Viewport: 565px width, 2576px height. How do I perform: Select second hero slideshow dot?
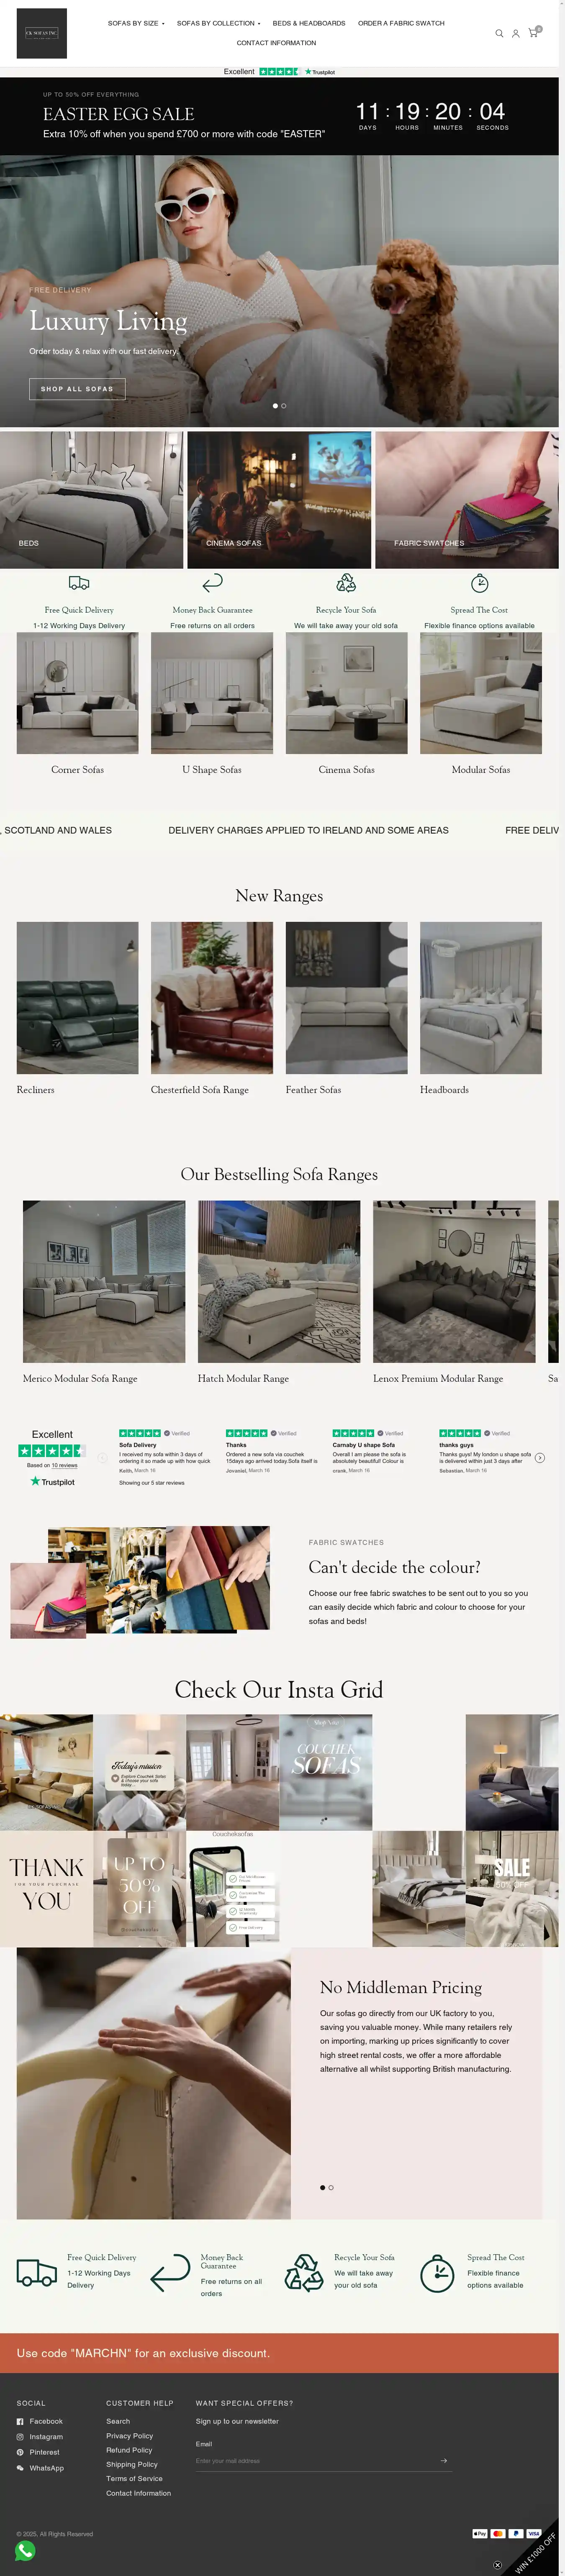[x=284, y=405]
